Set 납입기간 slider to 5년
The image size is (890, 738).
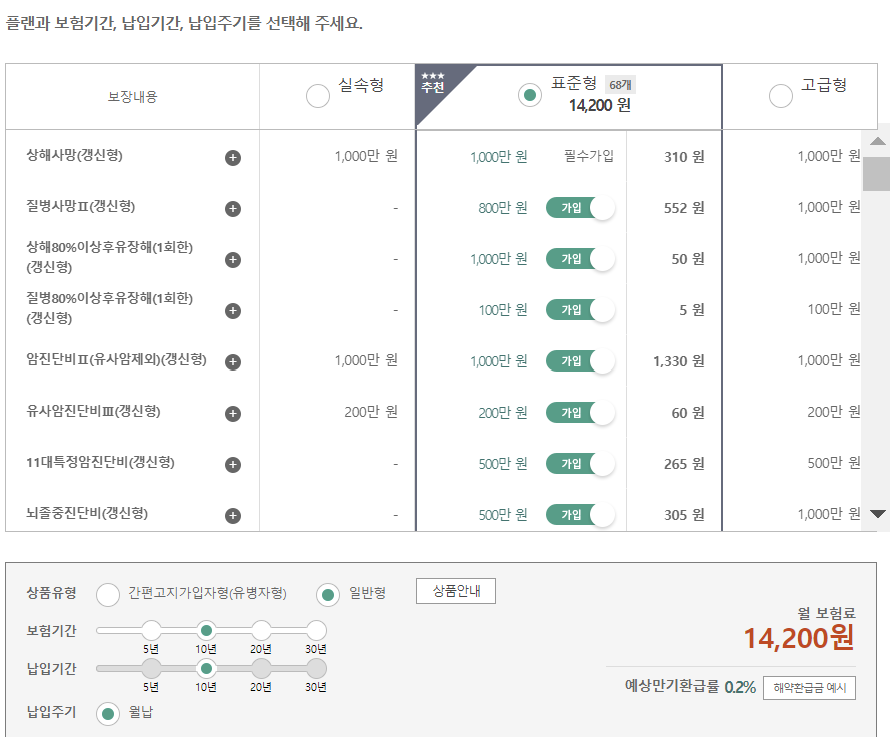(x=151, y=668)
